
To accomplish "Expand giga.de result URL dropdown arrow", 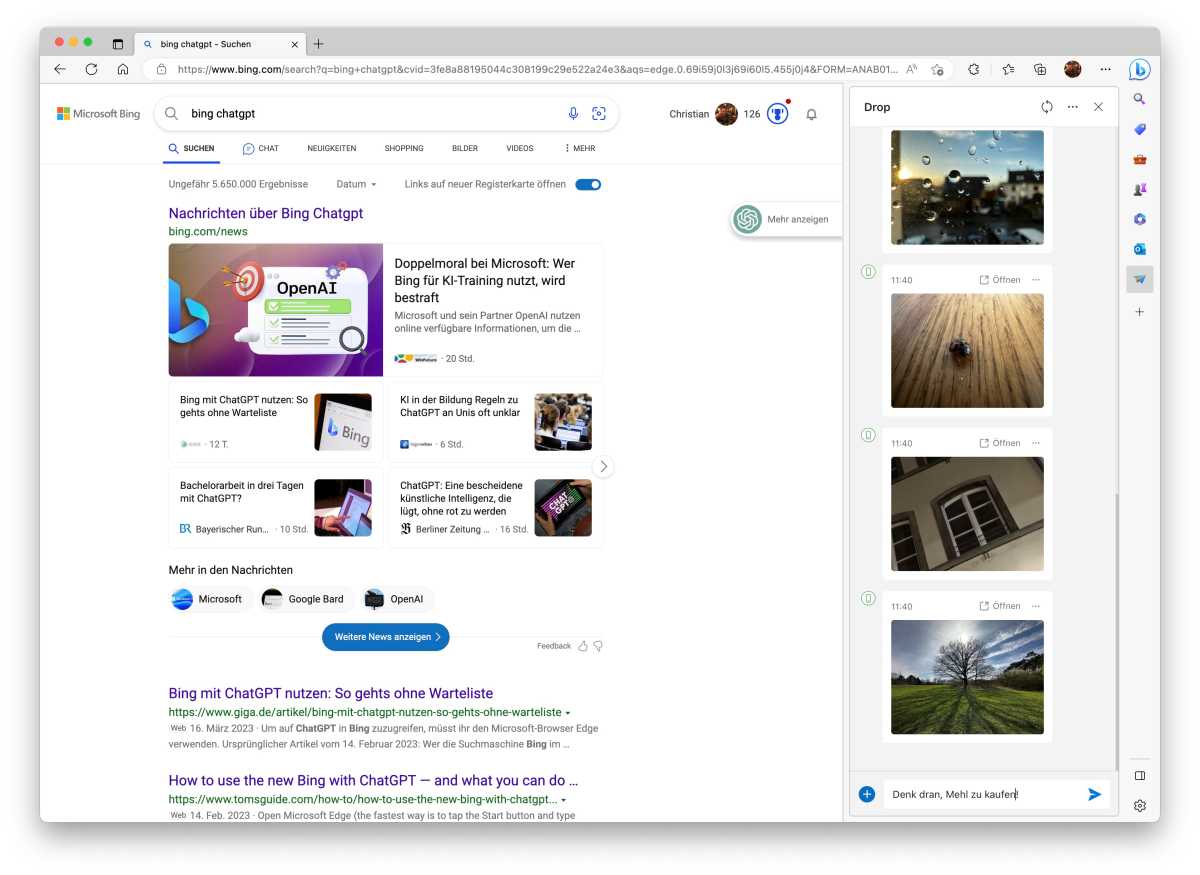I will coord(568,713).
